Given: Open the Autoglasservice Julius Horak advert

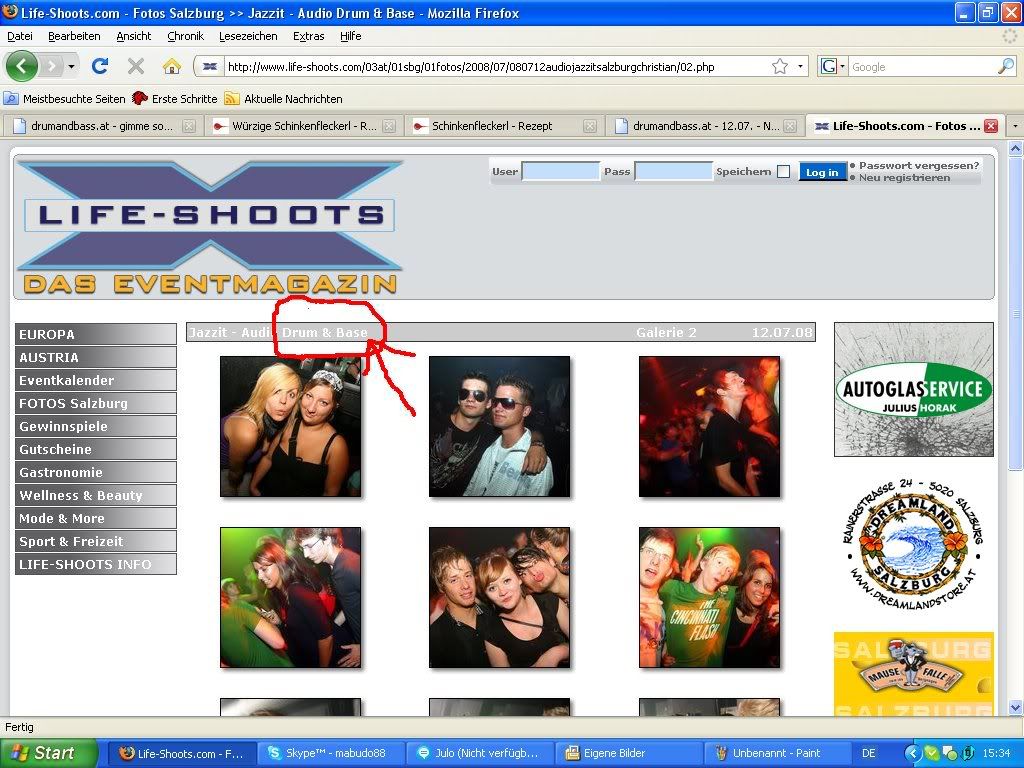Looking at the screenshot, I should [914, 389].
